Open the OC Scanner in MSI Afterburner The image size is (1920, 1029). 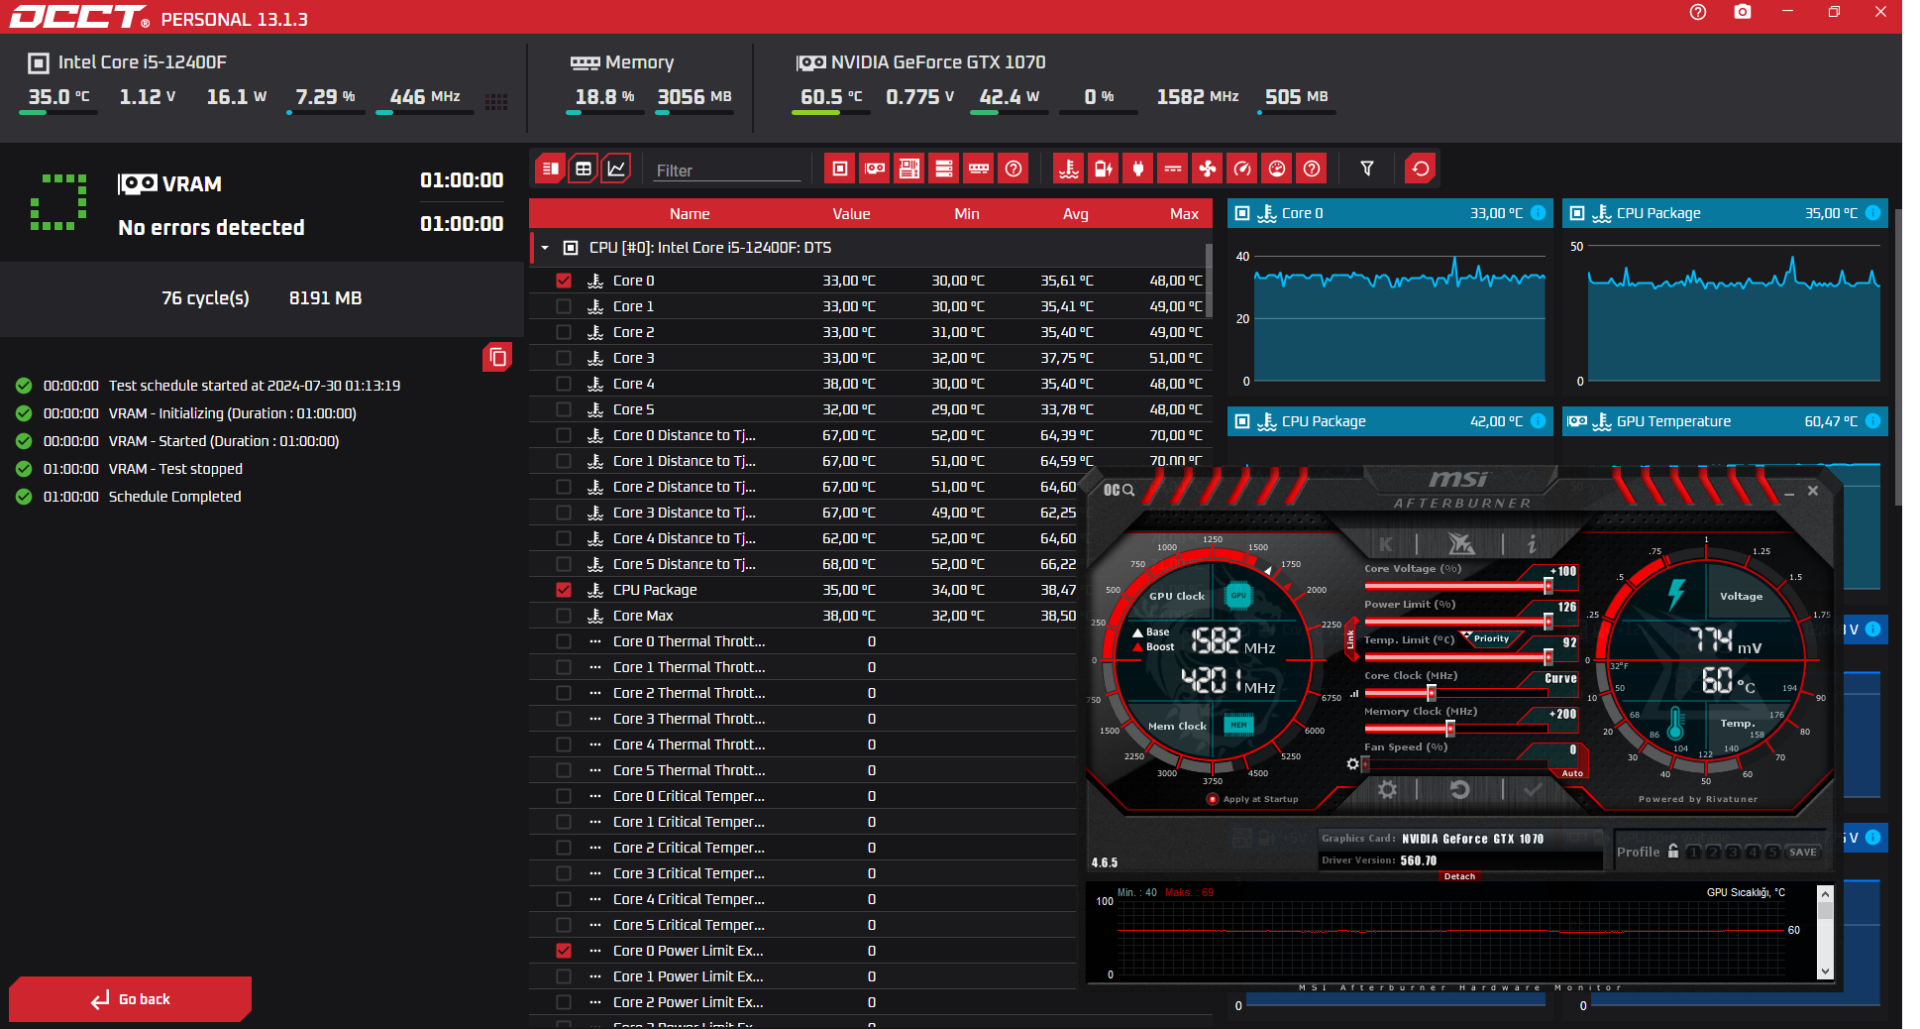coord(1119,490)
